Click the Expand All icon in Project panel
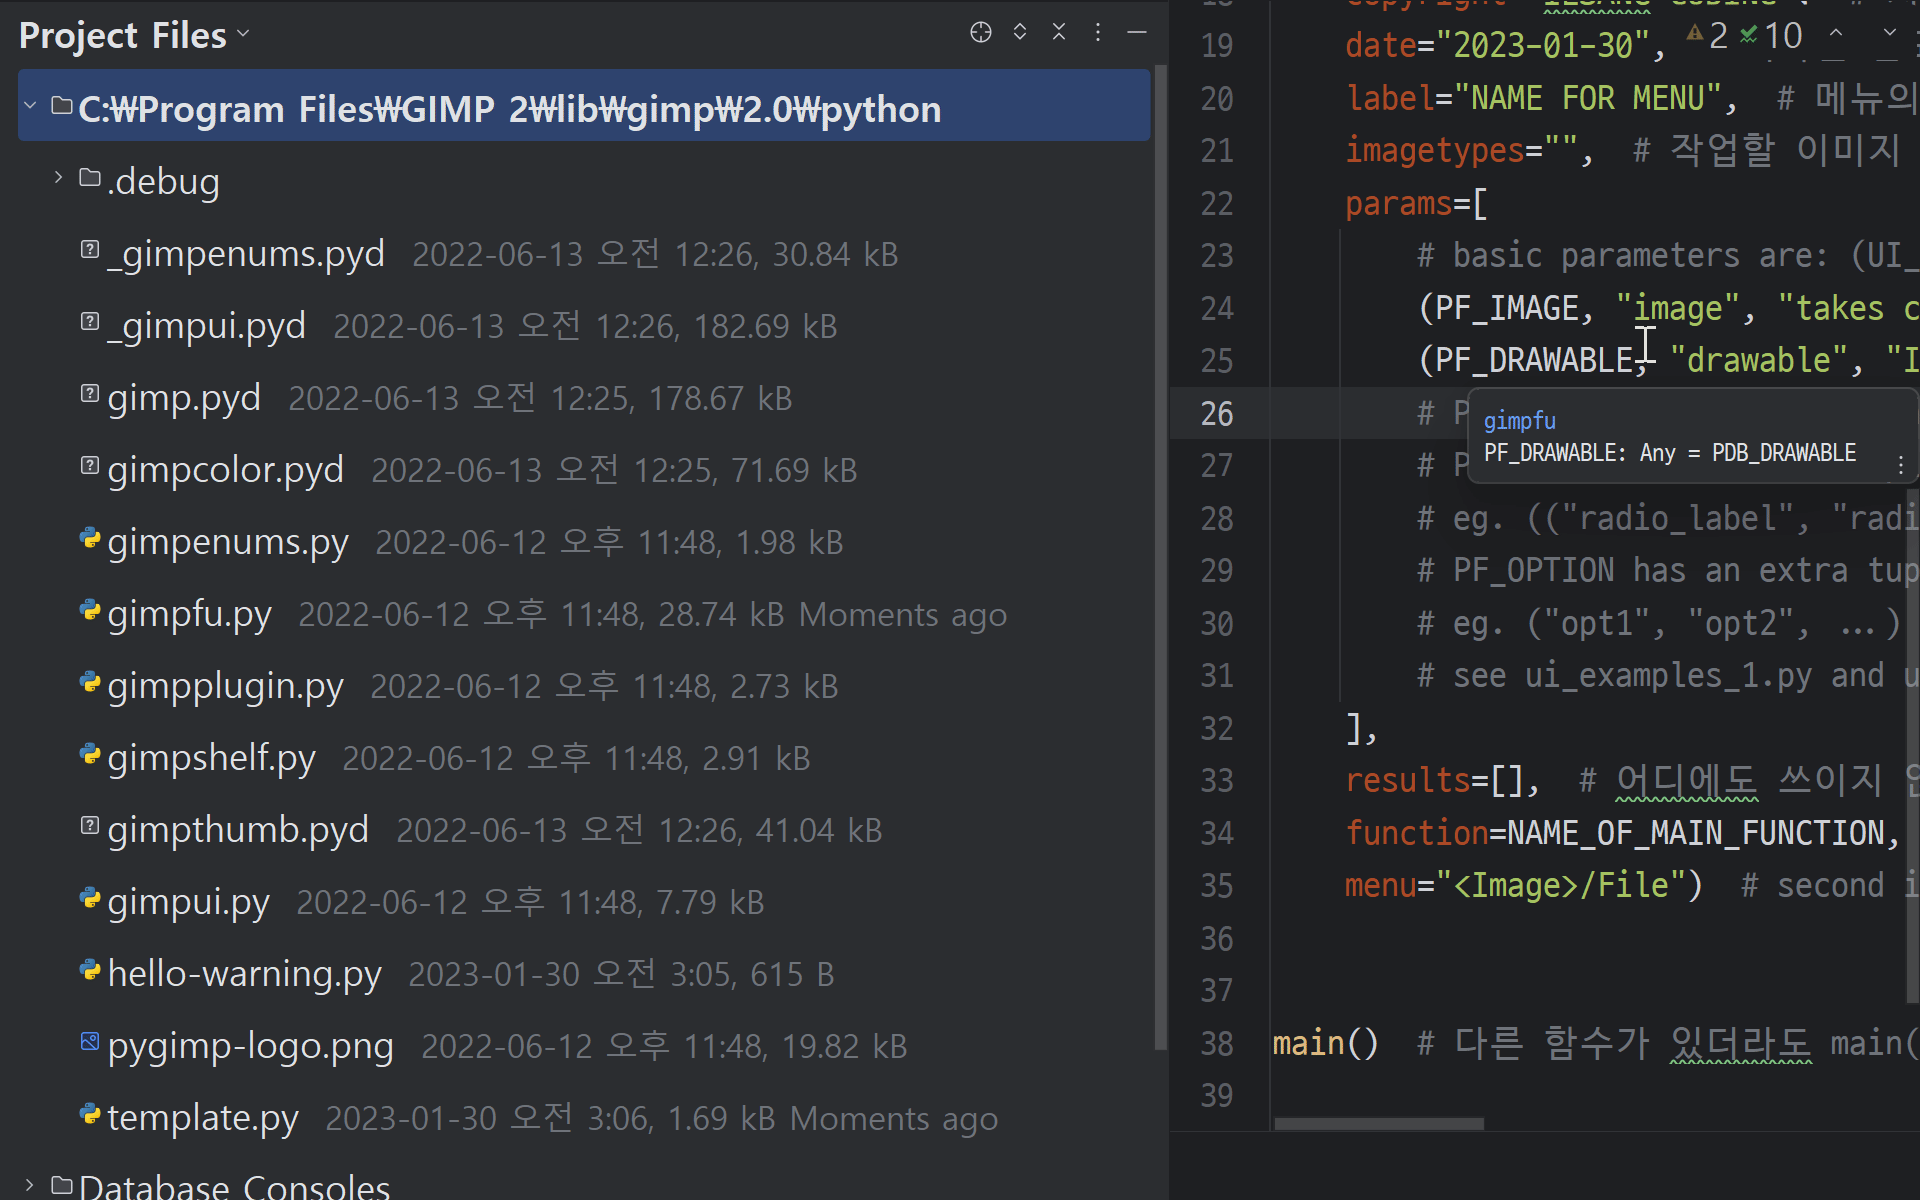The height and width of the screenshot is (1200, 1920). [1019, 33]
